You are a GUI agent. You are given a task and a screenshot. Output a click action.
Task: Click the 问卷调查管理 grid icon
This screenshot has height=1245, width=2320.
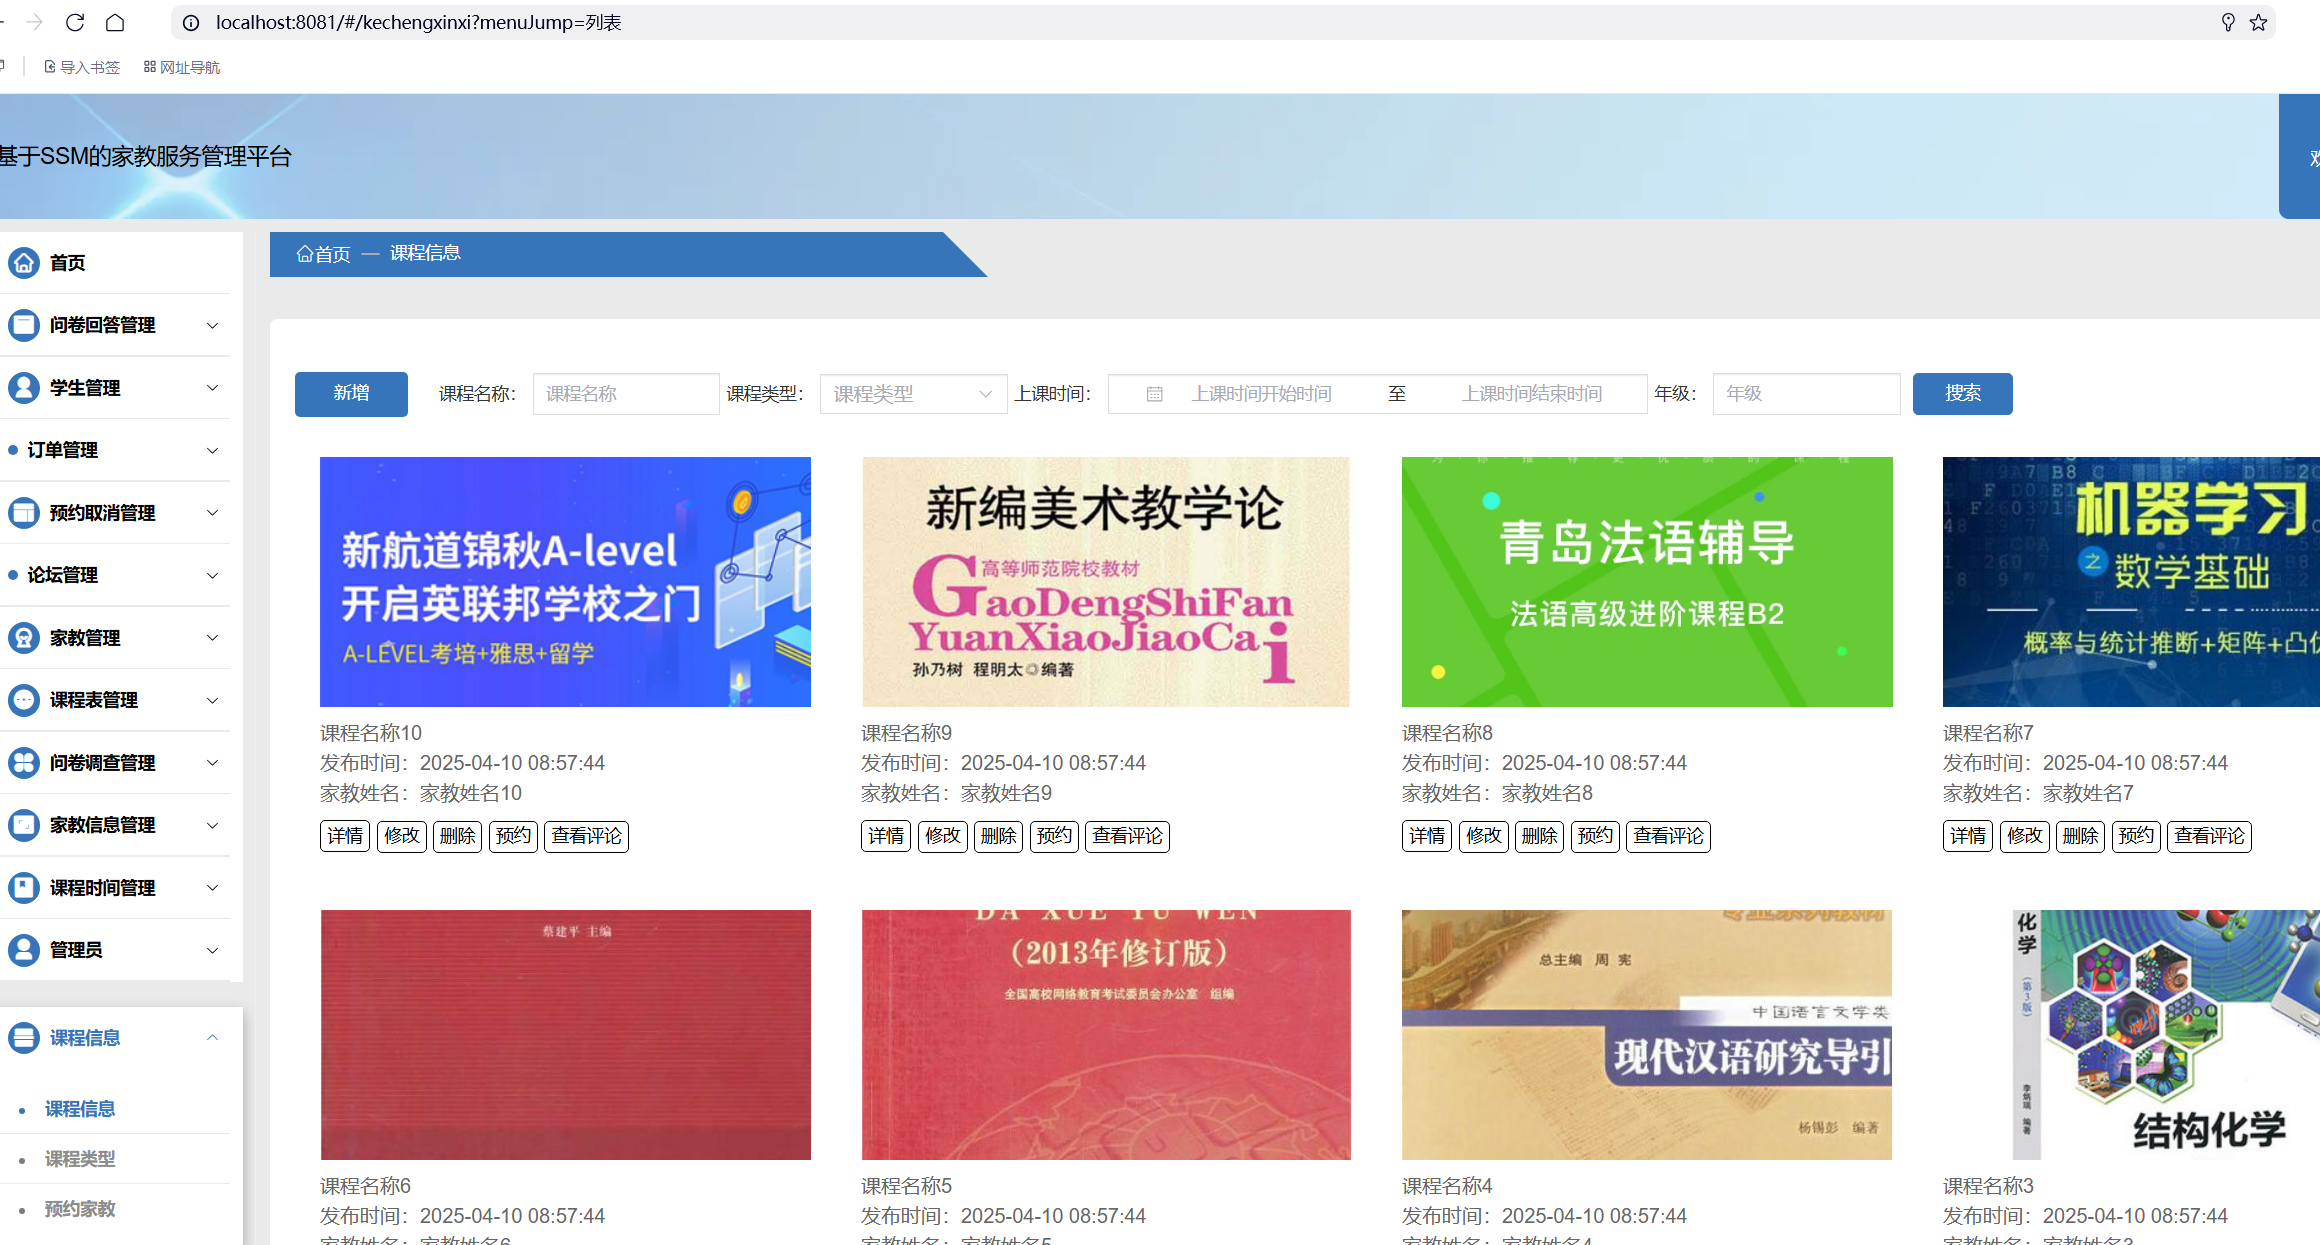click(24, 763)
